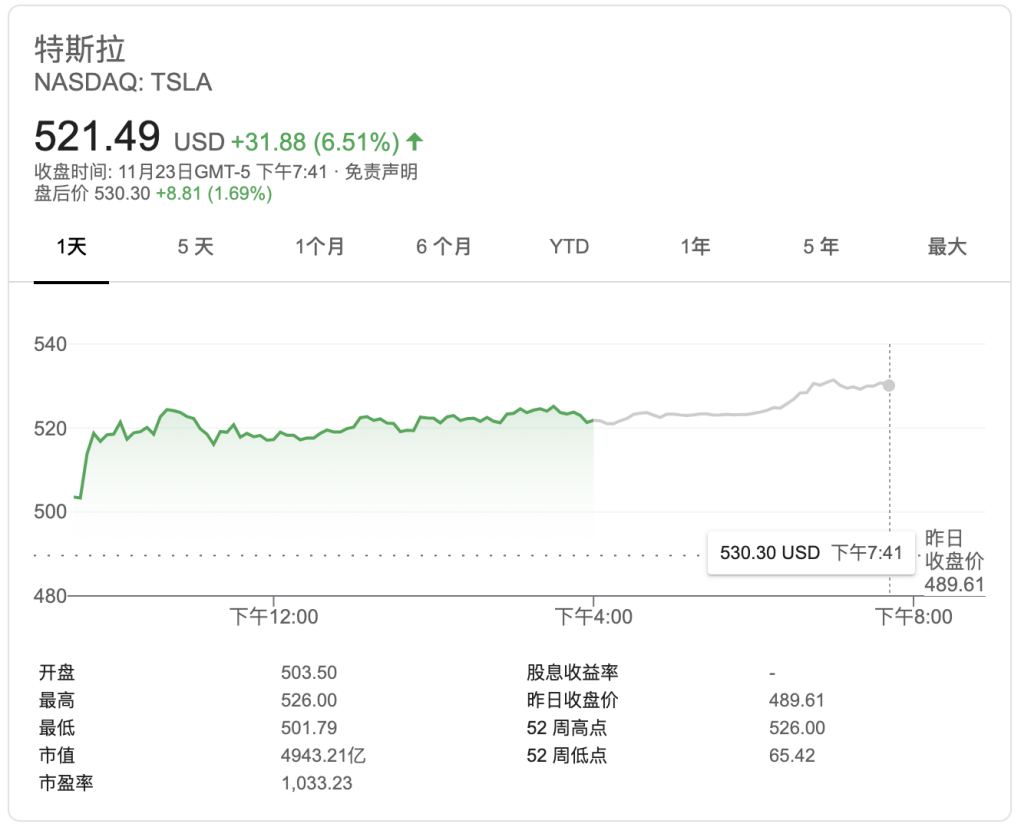Image resolution: width=1021 pixels, height=834 pixels.
Task: Switch to the 5 天 tab
Action: pos(196,247)
